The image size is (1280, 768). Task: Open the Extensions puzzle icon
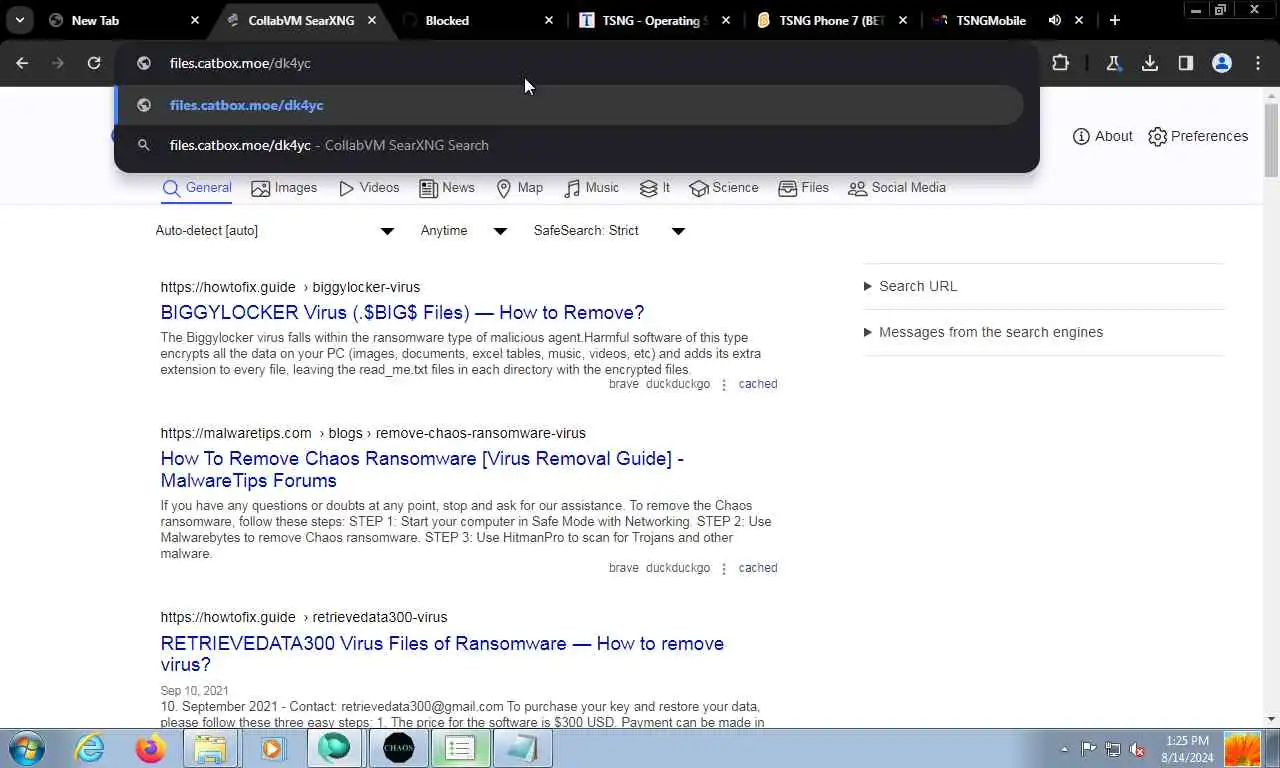click(x=1060, y=63)
